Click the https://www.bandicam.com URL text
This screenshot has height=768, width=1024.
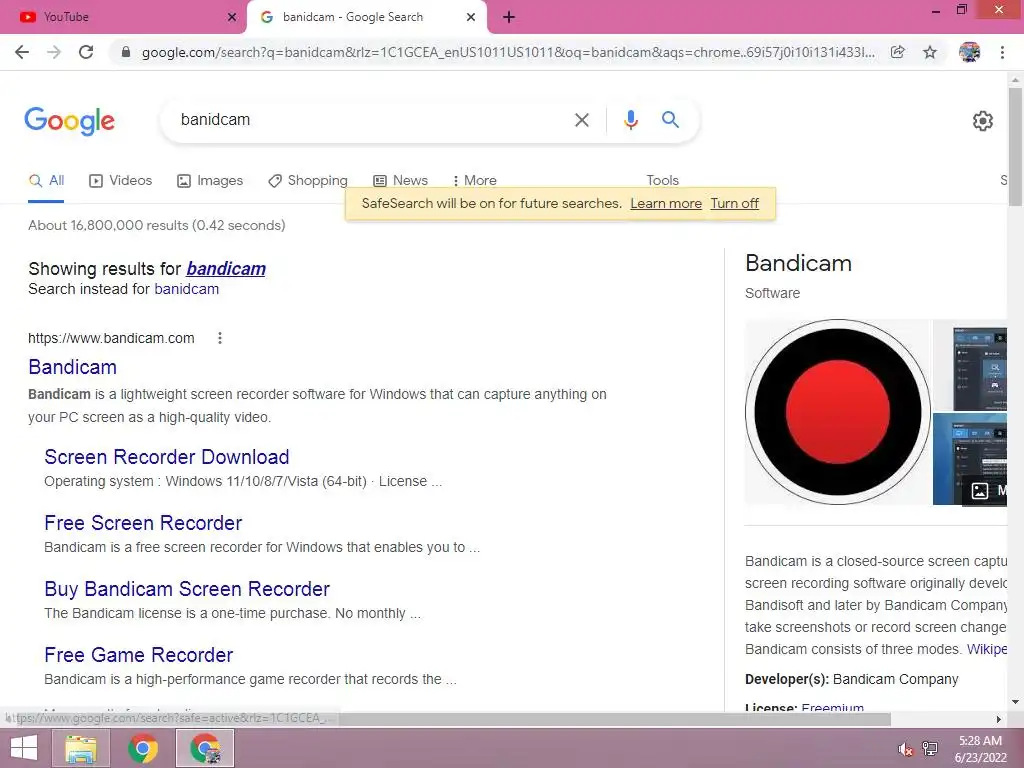tap(111, 338)
